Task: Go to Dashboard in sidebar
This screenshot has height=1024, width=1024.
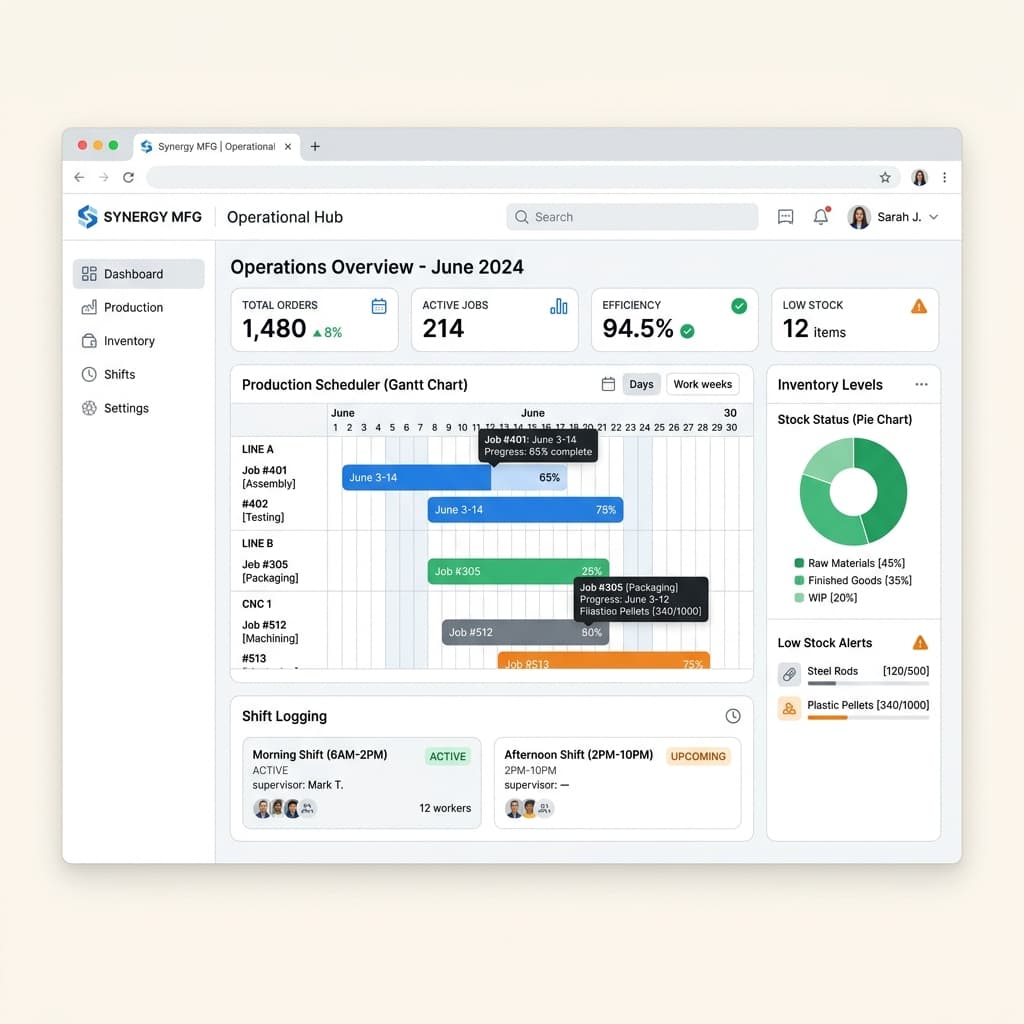Action: (138, 274)
